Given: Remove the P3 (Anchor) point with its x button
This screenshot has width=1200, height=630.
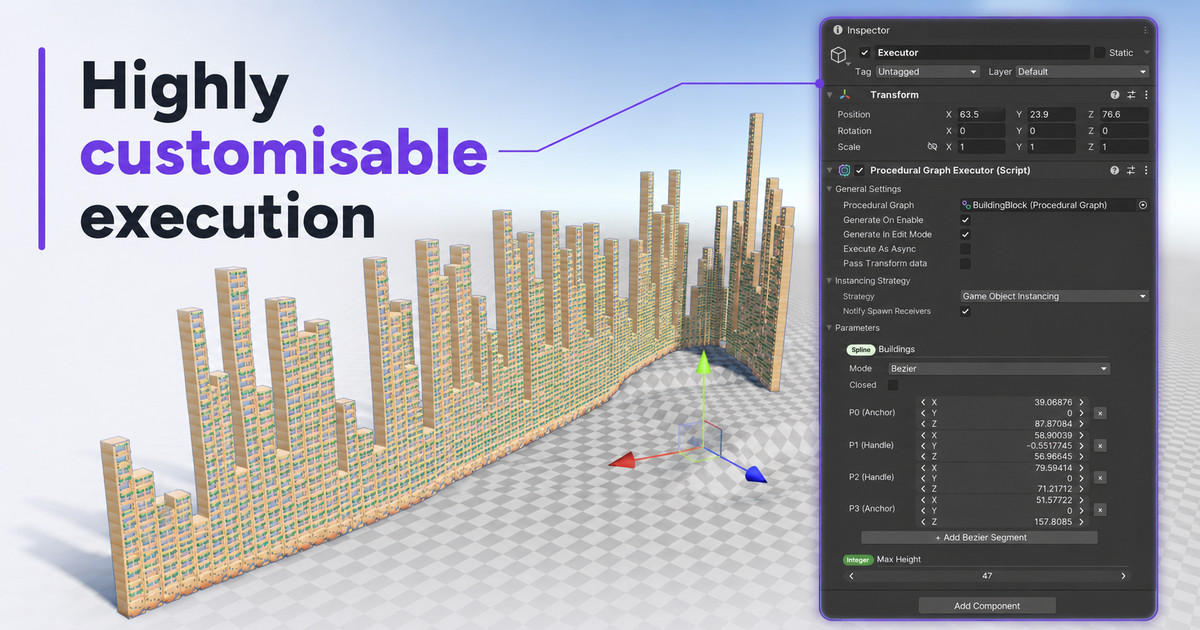Looking at the screenshot, I should point(1099,510).
